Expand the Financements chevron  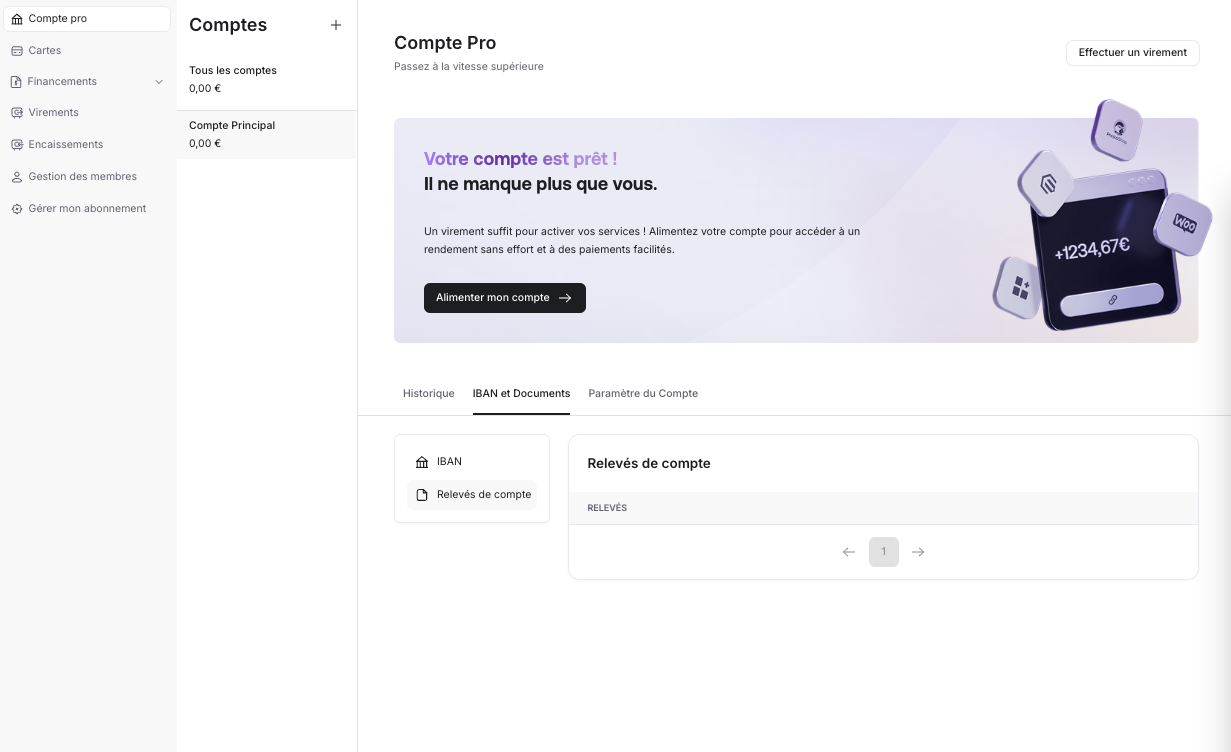[x=159, y=82]
